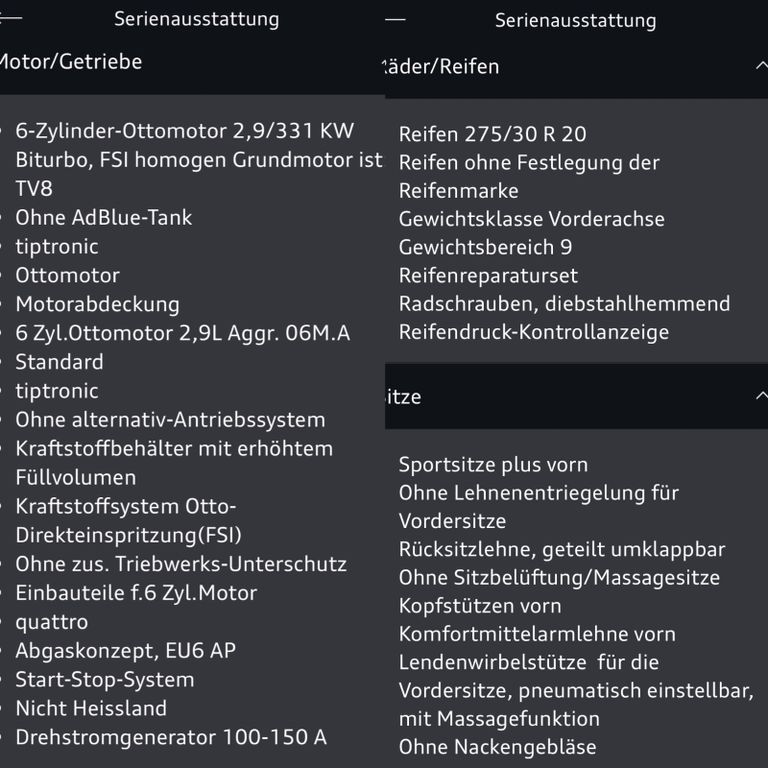Tap back arrow on right Serienausstattung panel
The width and height of the screenshot is (768, 768).
(395, 18)
